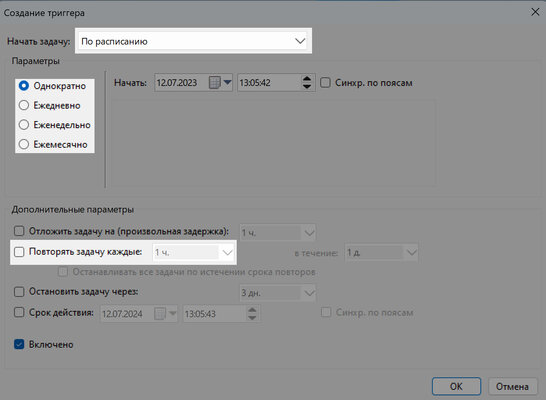Click the start time field 13:05:42
Viewport: 546px width, 400px height.
point(269,83)
